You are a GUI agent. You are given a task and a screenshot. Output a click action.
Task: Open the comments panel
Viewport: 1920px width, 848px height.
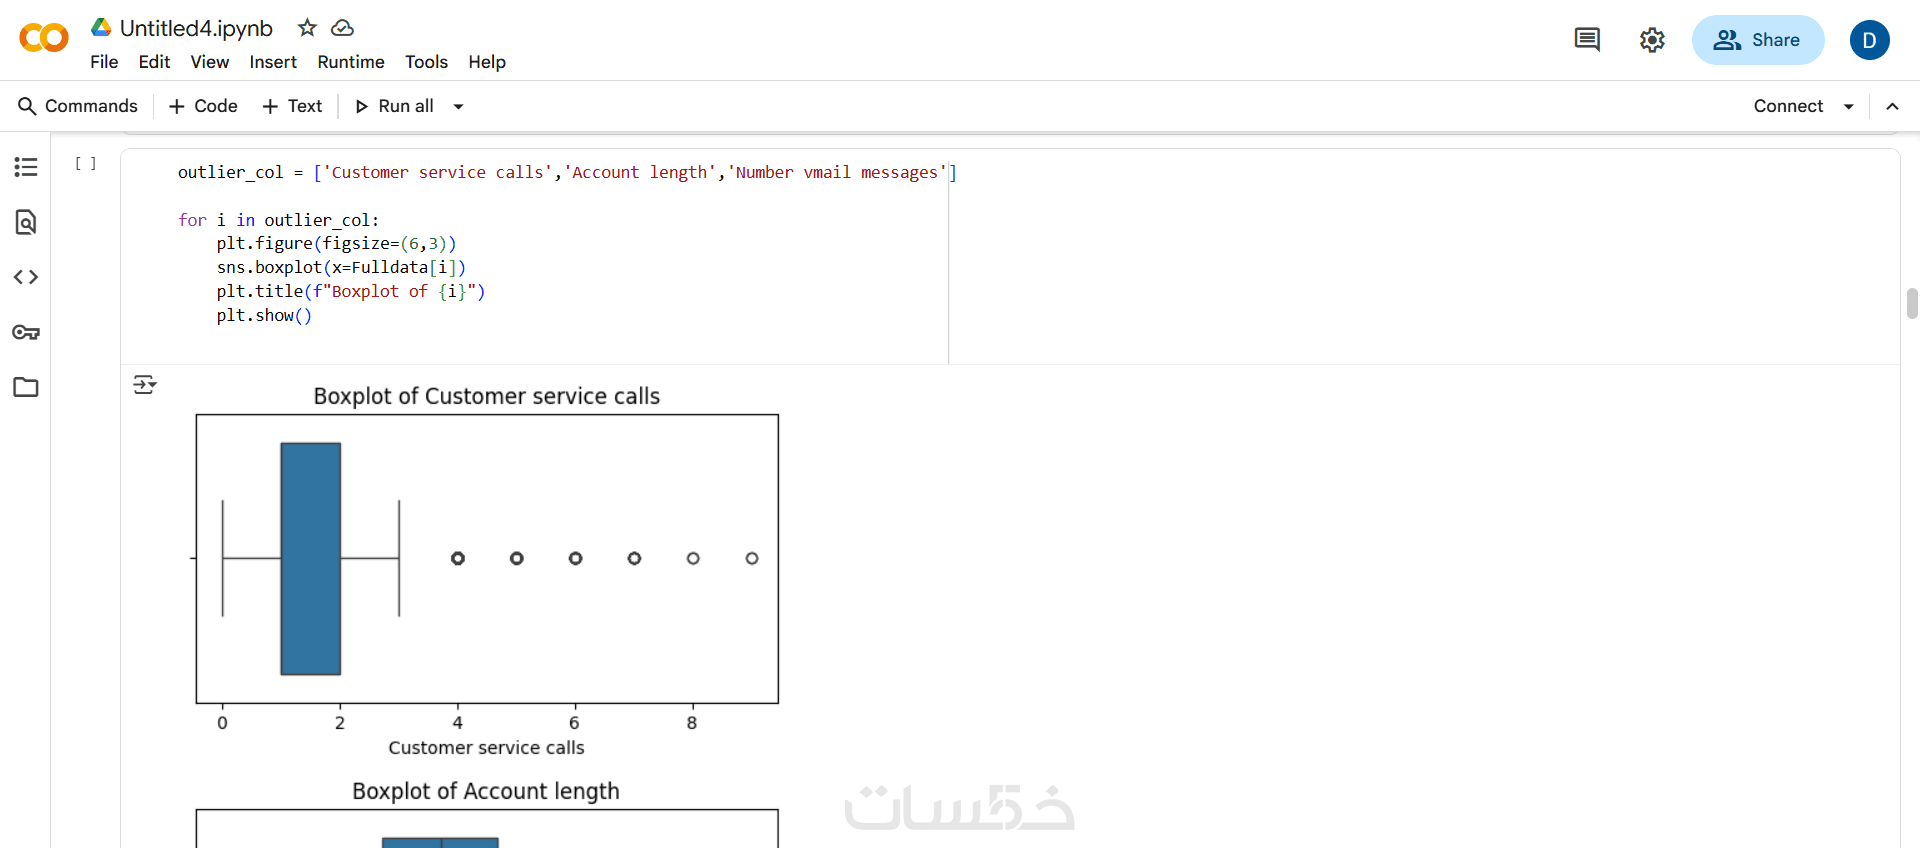coord(1586,40)
